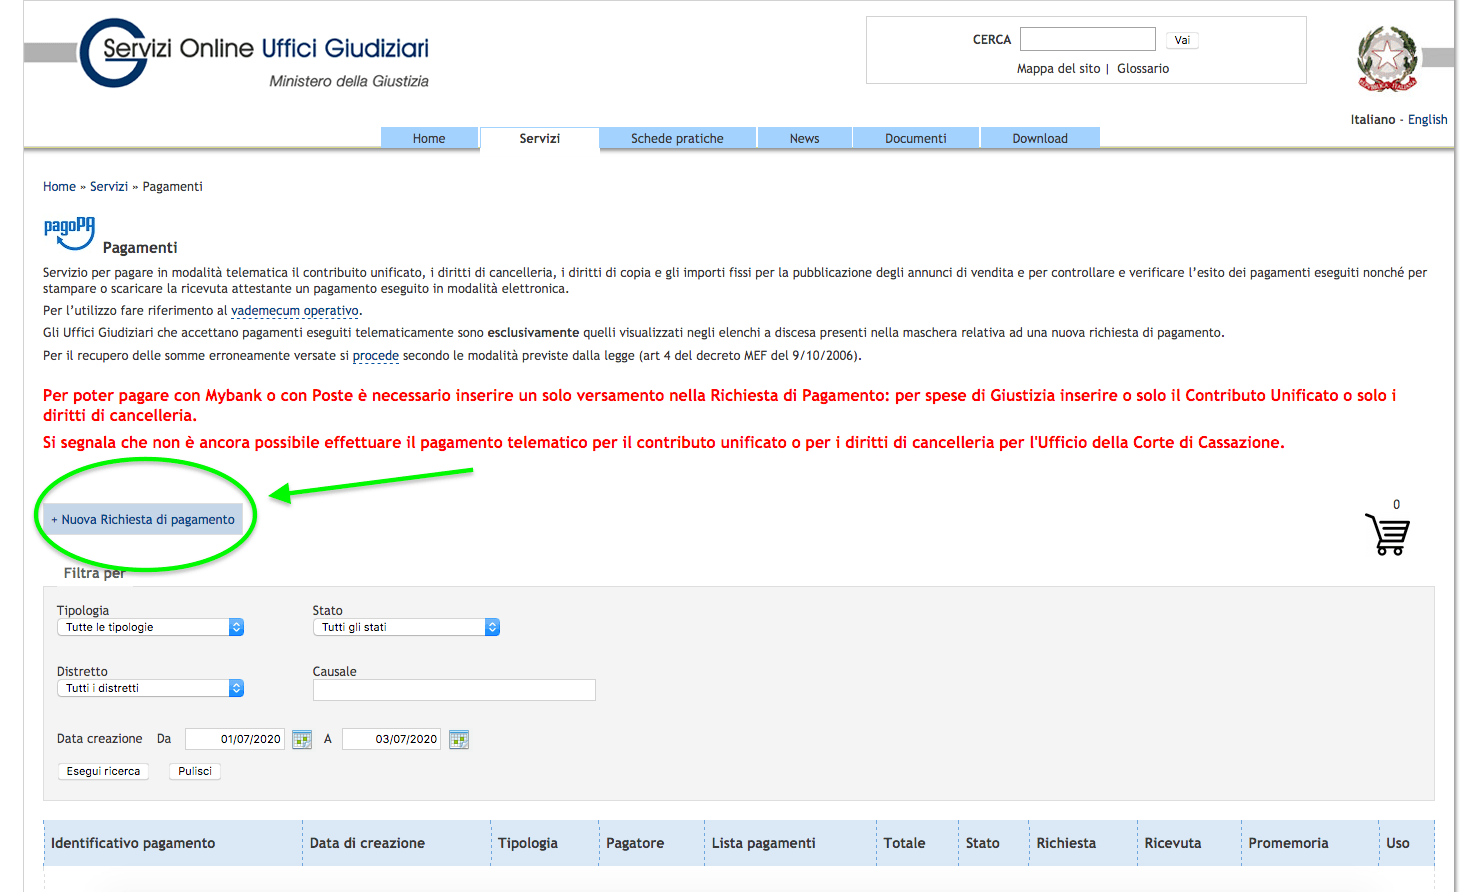
Task: Click the Causale input field
Action: 454,690
